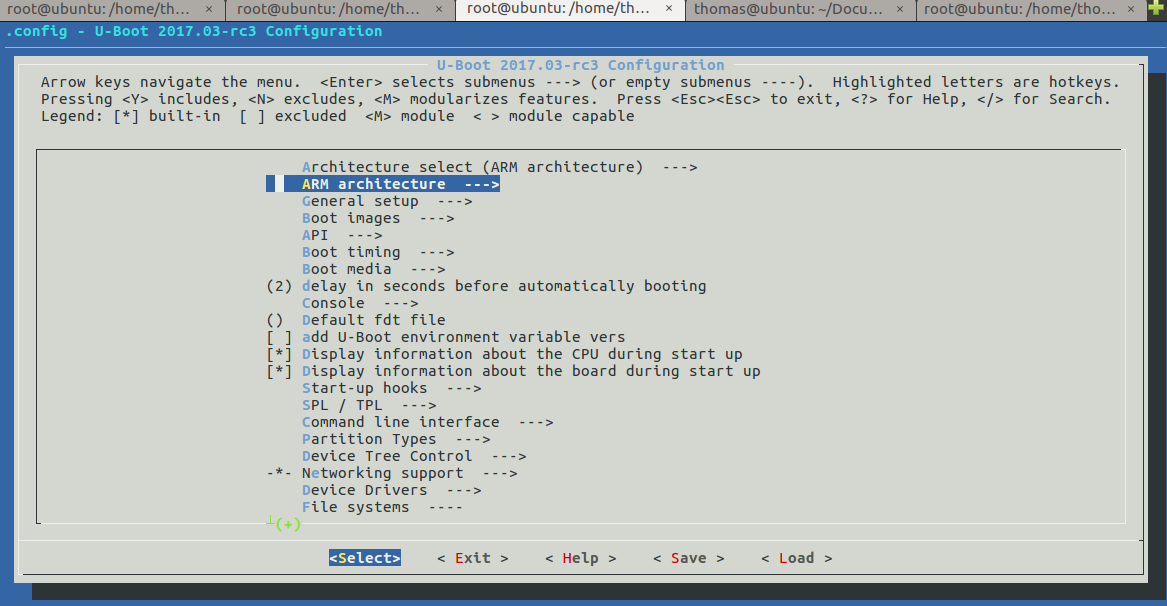
Task: Click the (+) scroll-more indicator
Action: [x=288, y=524]
